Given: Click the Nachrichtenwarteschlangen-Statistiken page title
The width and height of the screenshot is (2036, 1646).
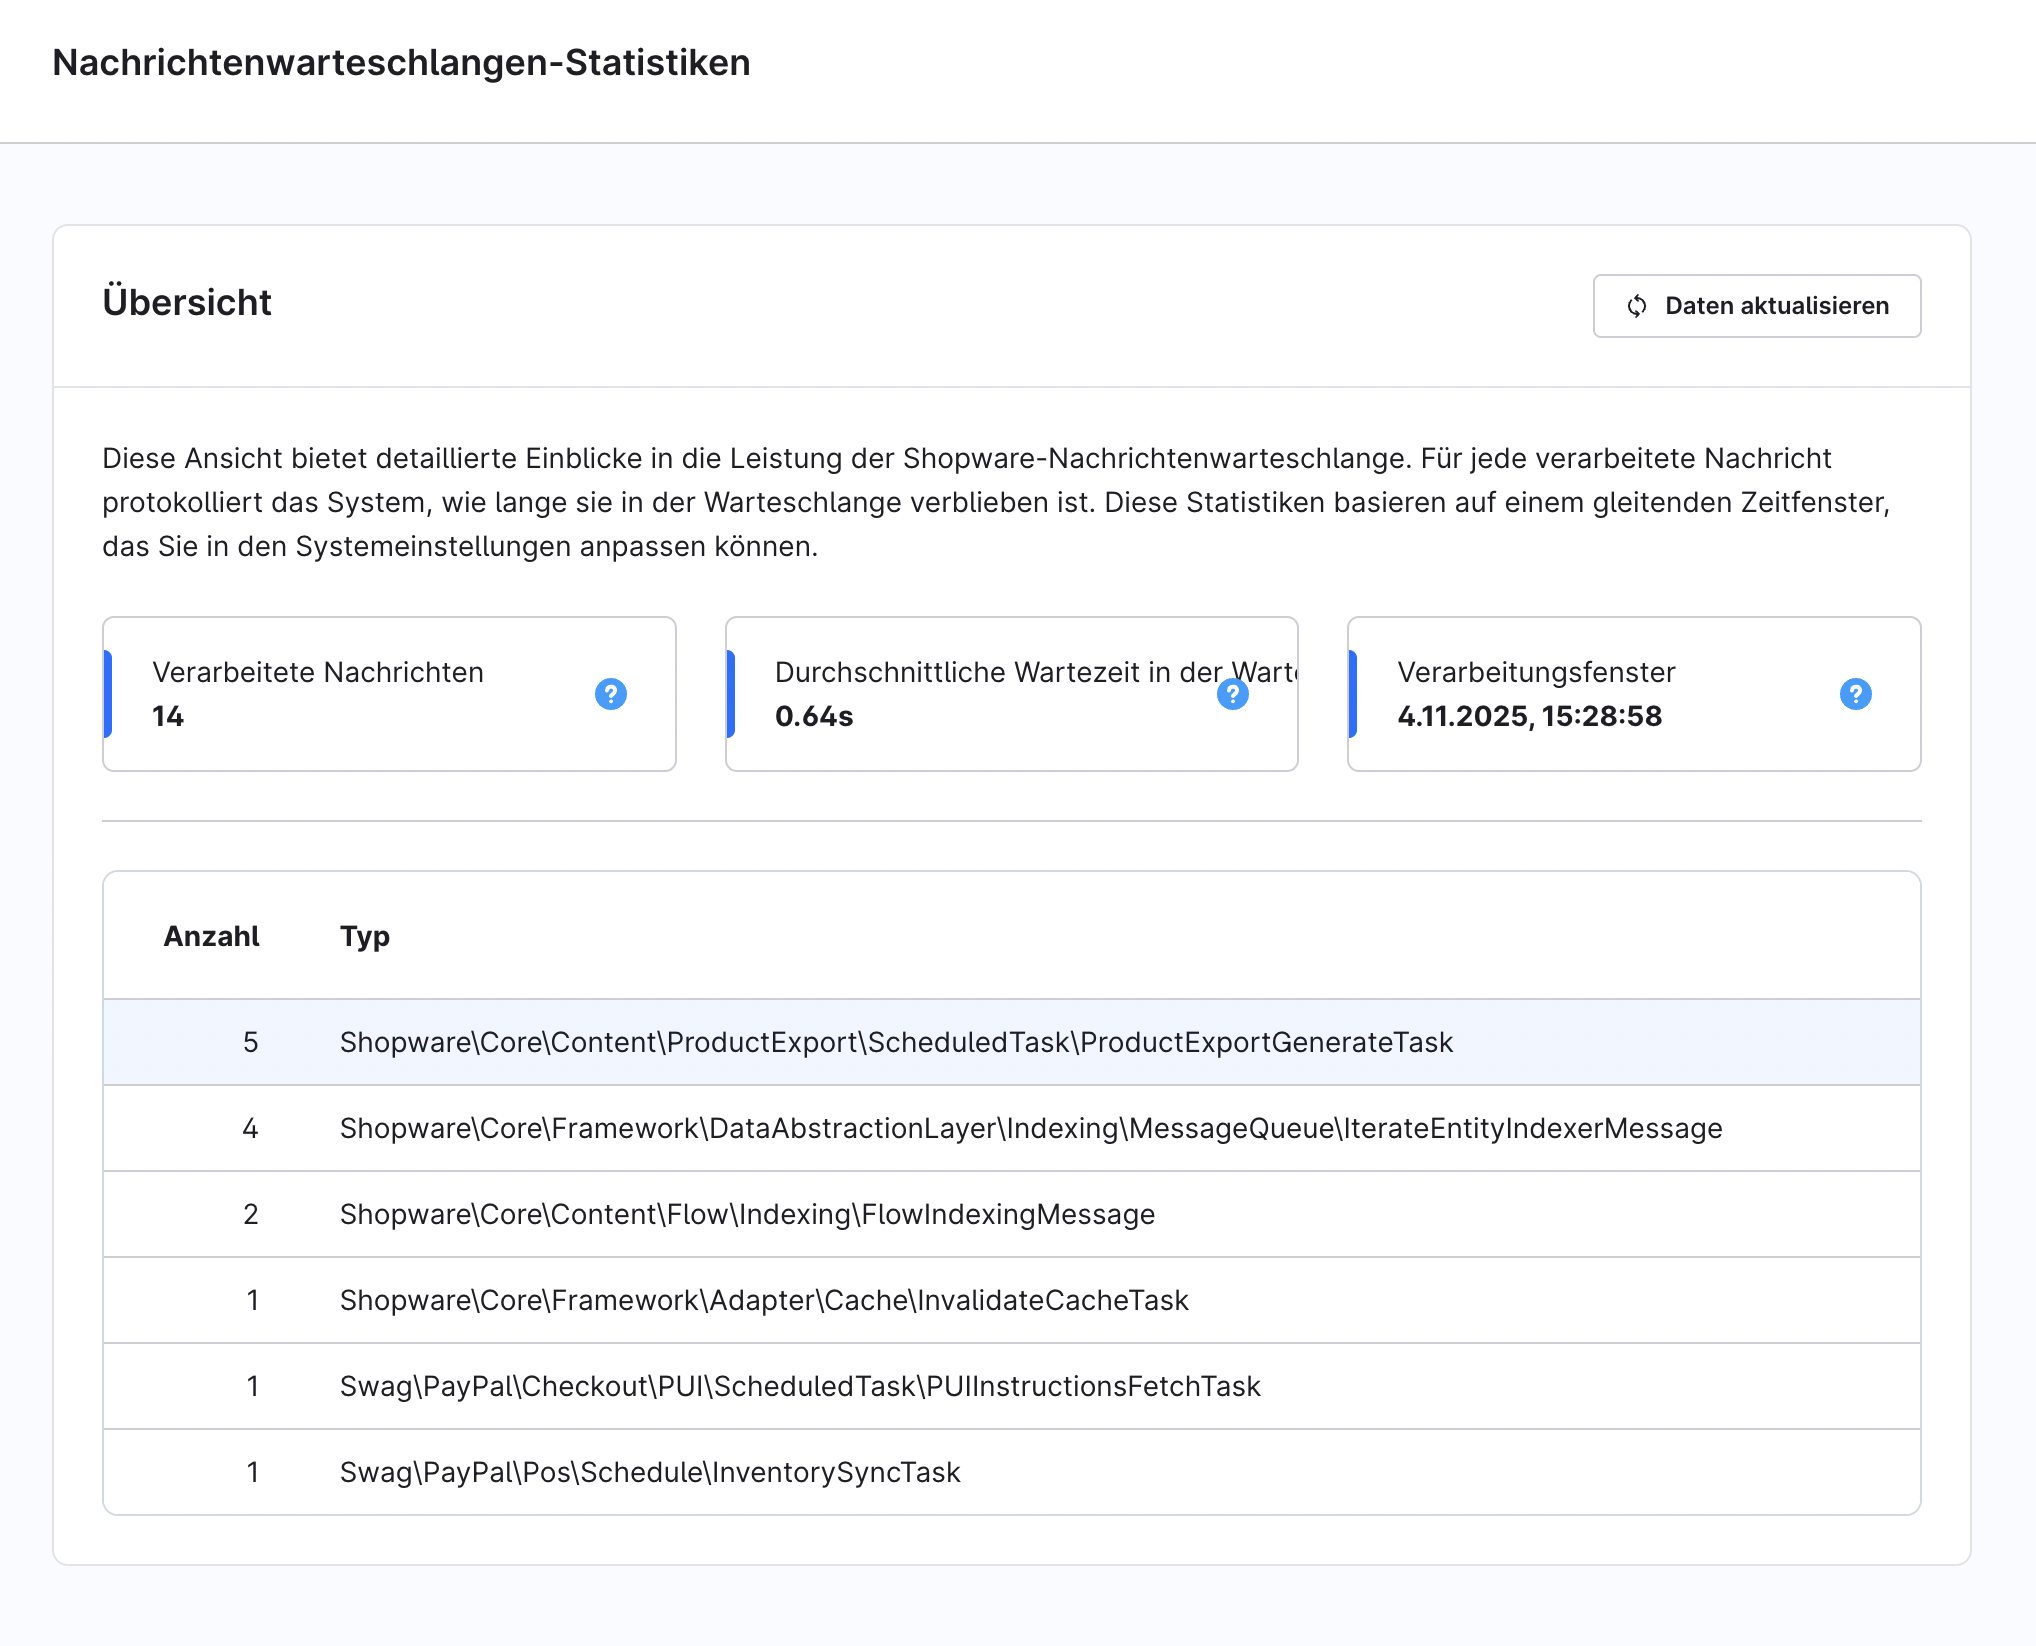Looking at the screenshot, I should click(401, 62).
